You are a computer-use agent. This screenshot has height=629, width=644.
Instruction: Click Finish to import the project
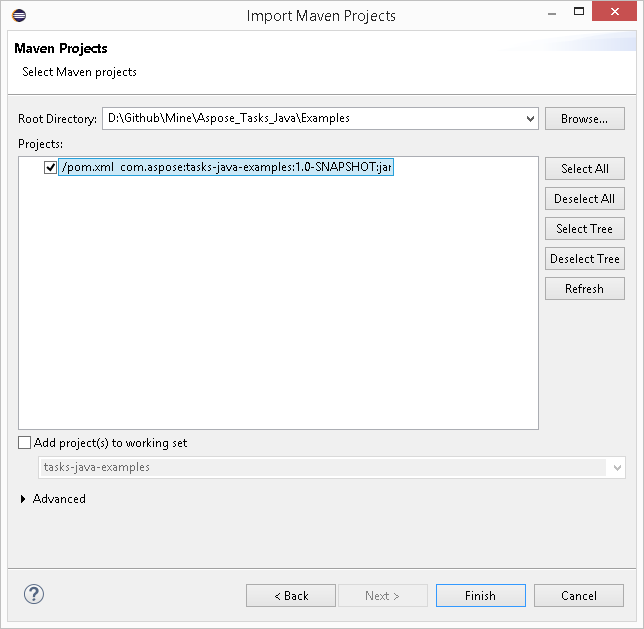(x=480, y=595)
